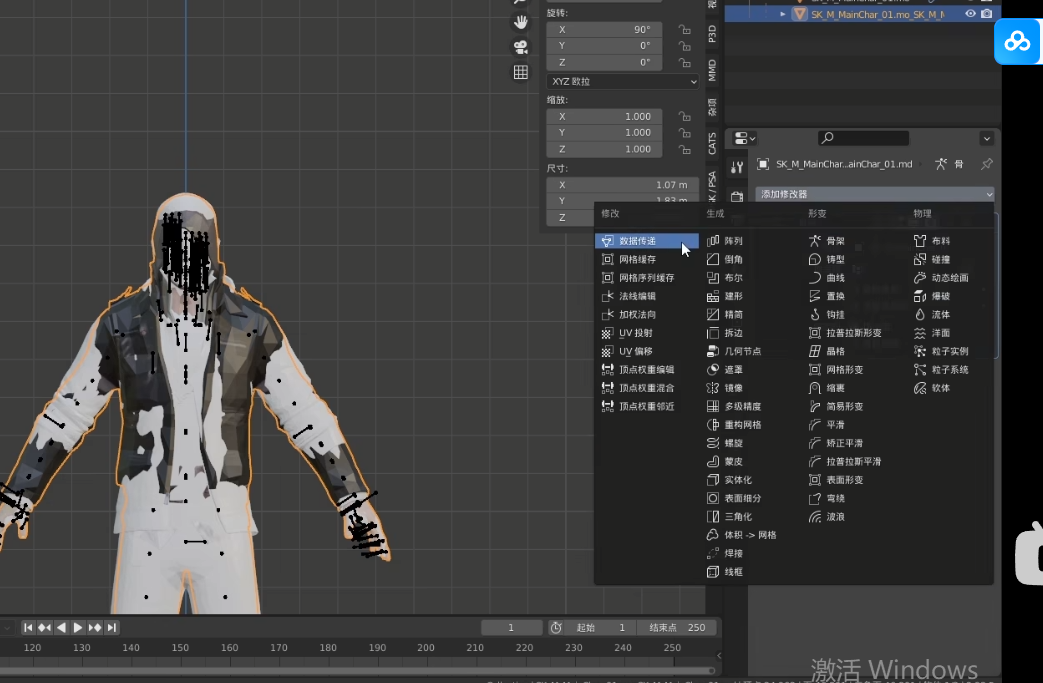
Task: Click the 添加修改器 Add Modifier button
Action: pos(870,193)
